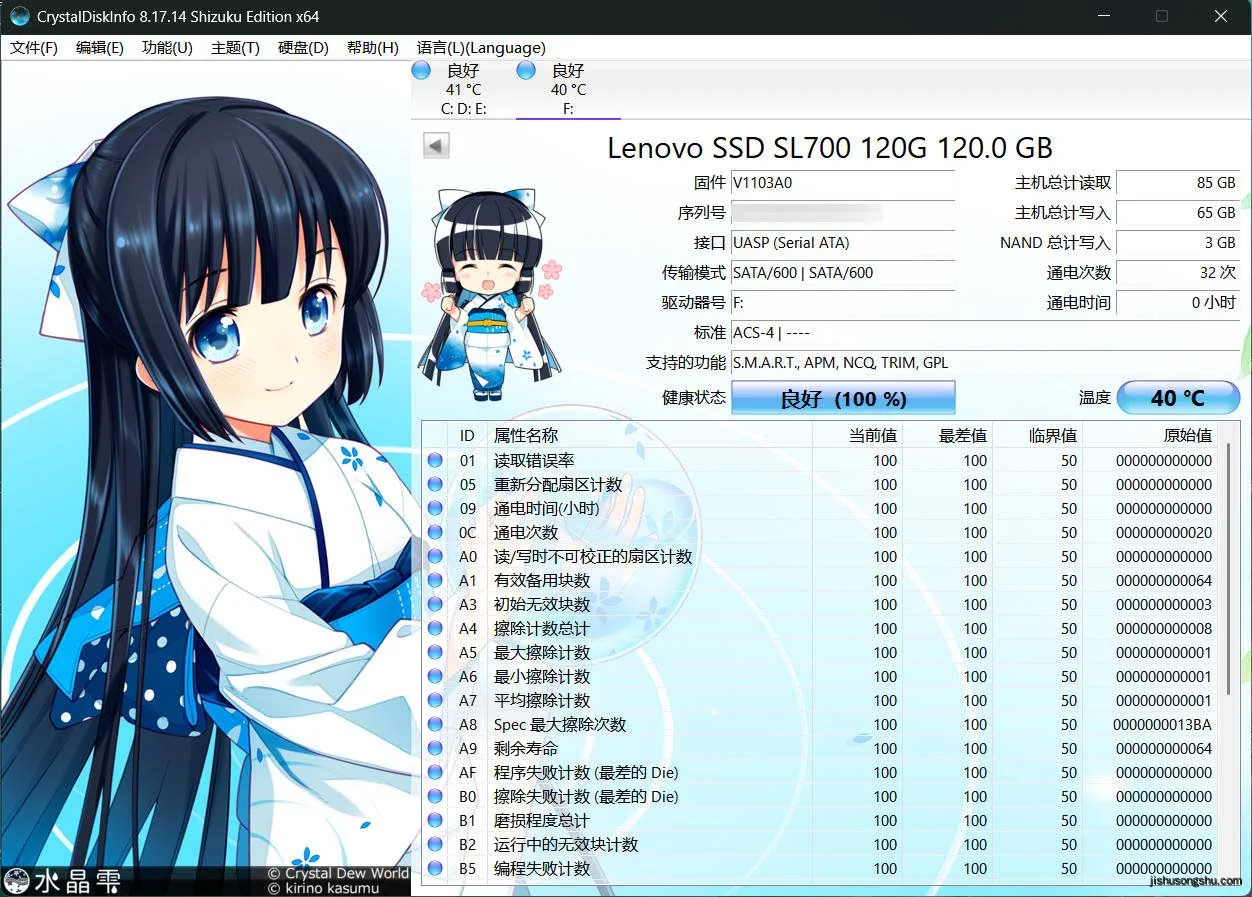The height and width of the screenshot is (897, 1252).
Task: Click the status orb for 编程失败计数
Action: click(x=435, y=868)
